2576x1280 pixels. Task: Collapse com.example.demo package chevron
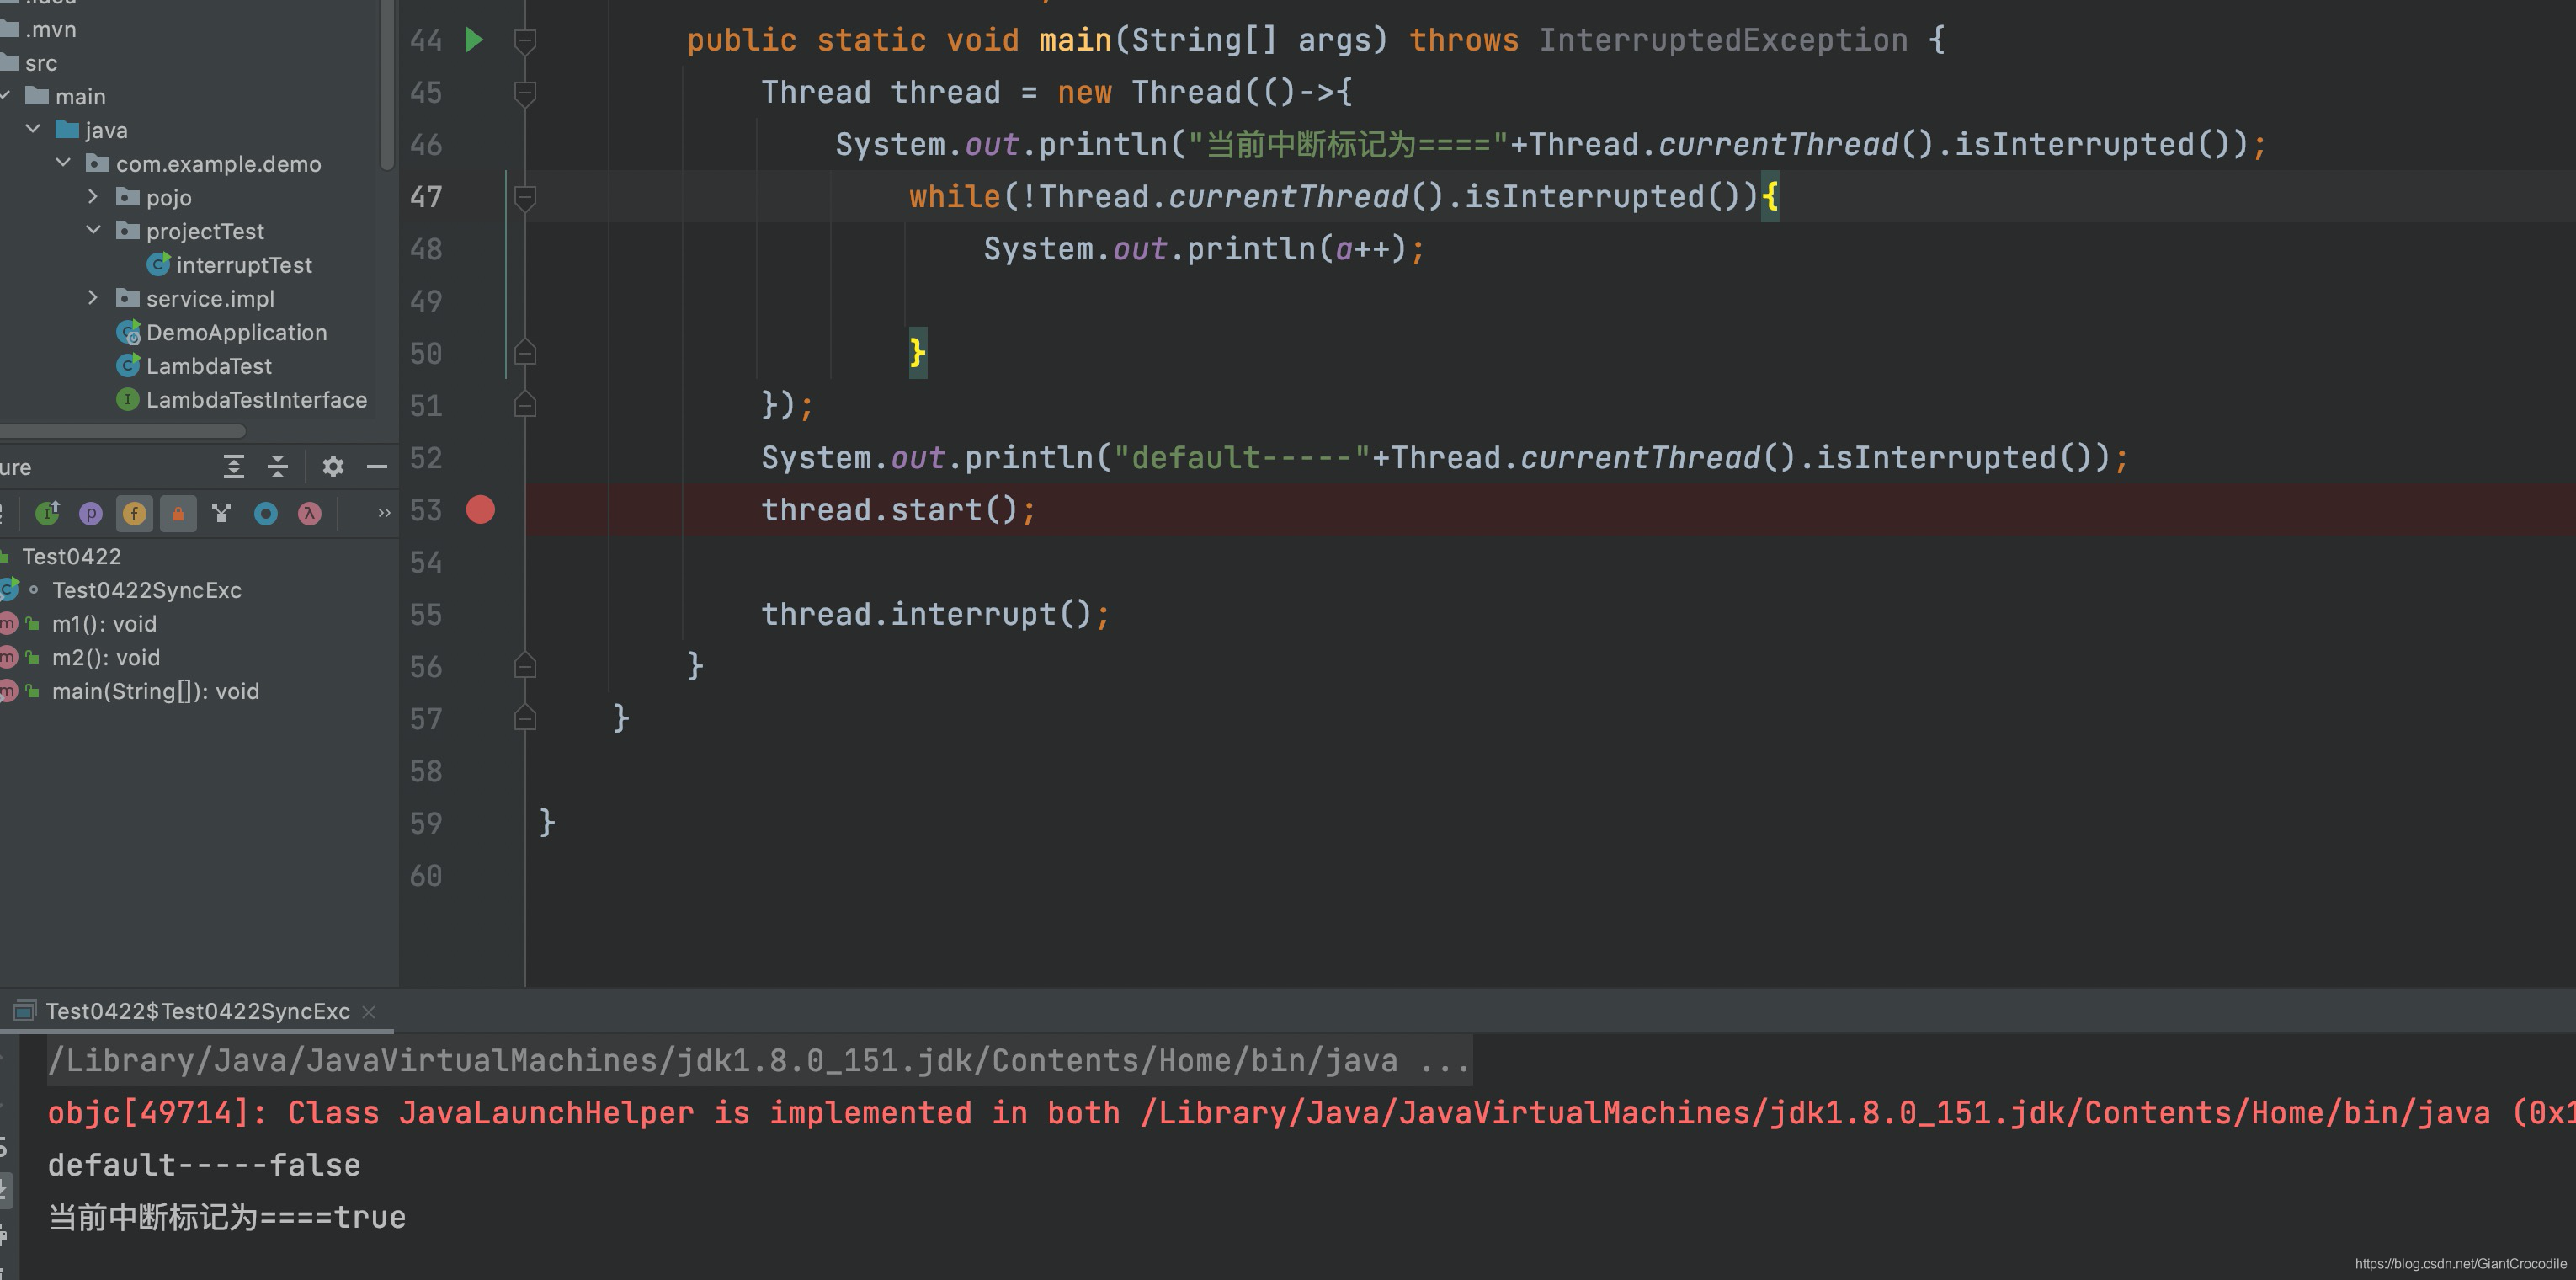(63, 162)
